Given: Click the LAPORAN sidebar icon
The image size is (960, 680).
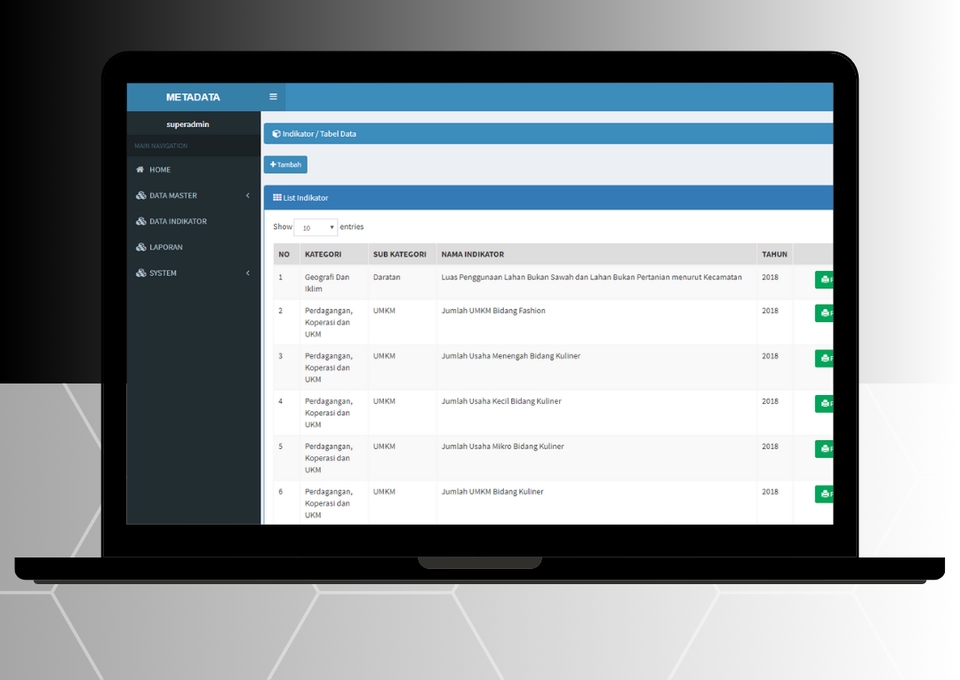Looking at the screenshot, I should coord(141,247).
